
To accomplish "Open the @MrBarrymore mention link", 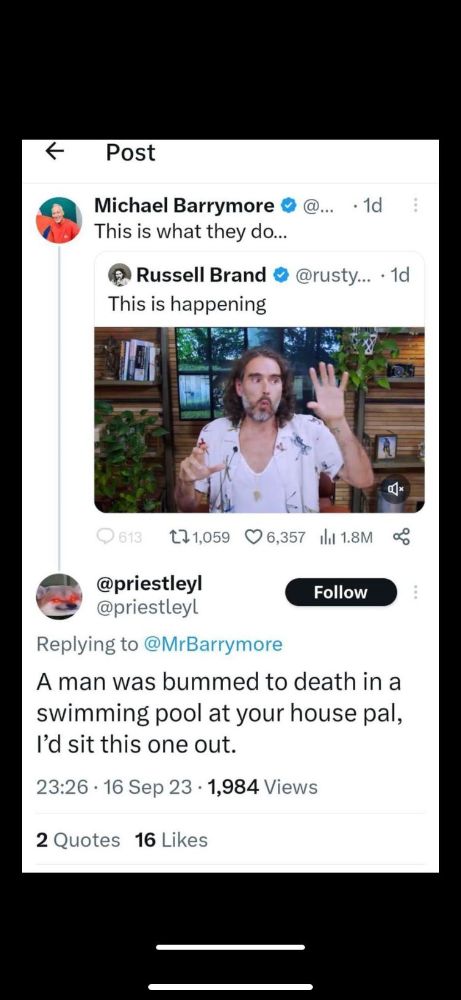I will [x=213, y=644].
